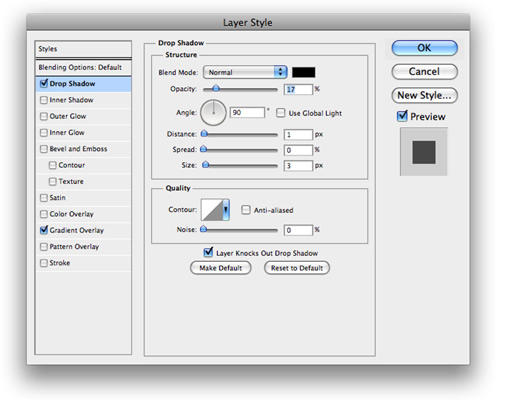The width and height of the screenshot is (505, 400).
Task: Uncheck Layer Knocks Out Drop Shadow
Action: (208, 252)
